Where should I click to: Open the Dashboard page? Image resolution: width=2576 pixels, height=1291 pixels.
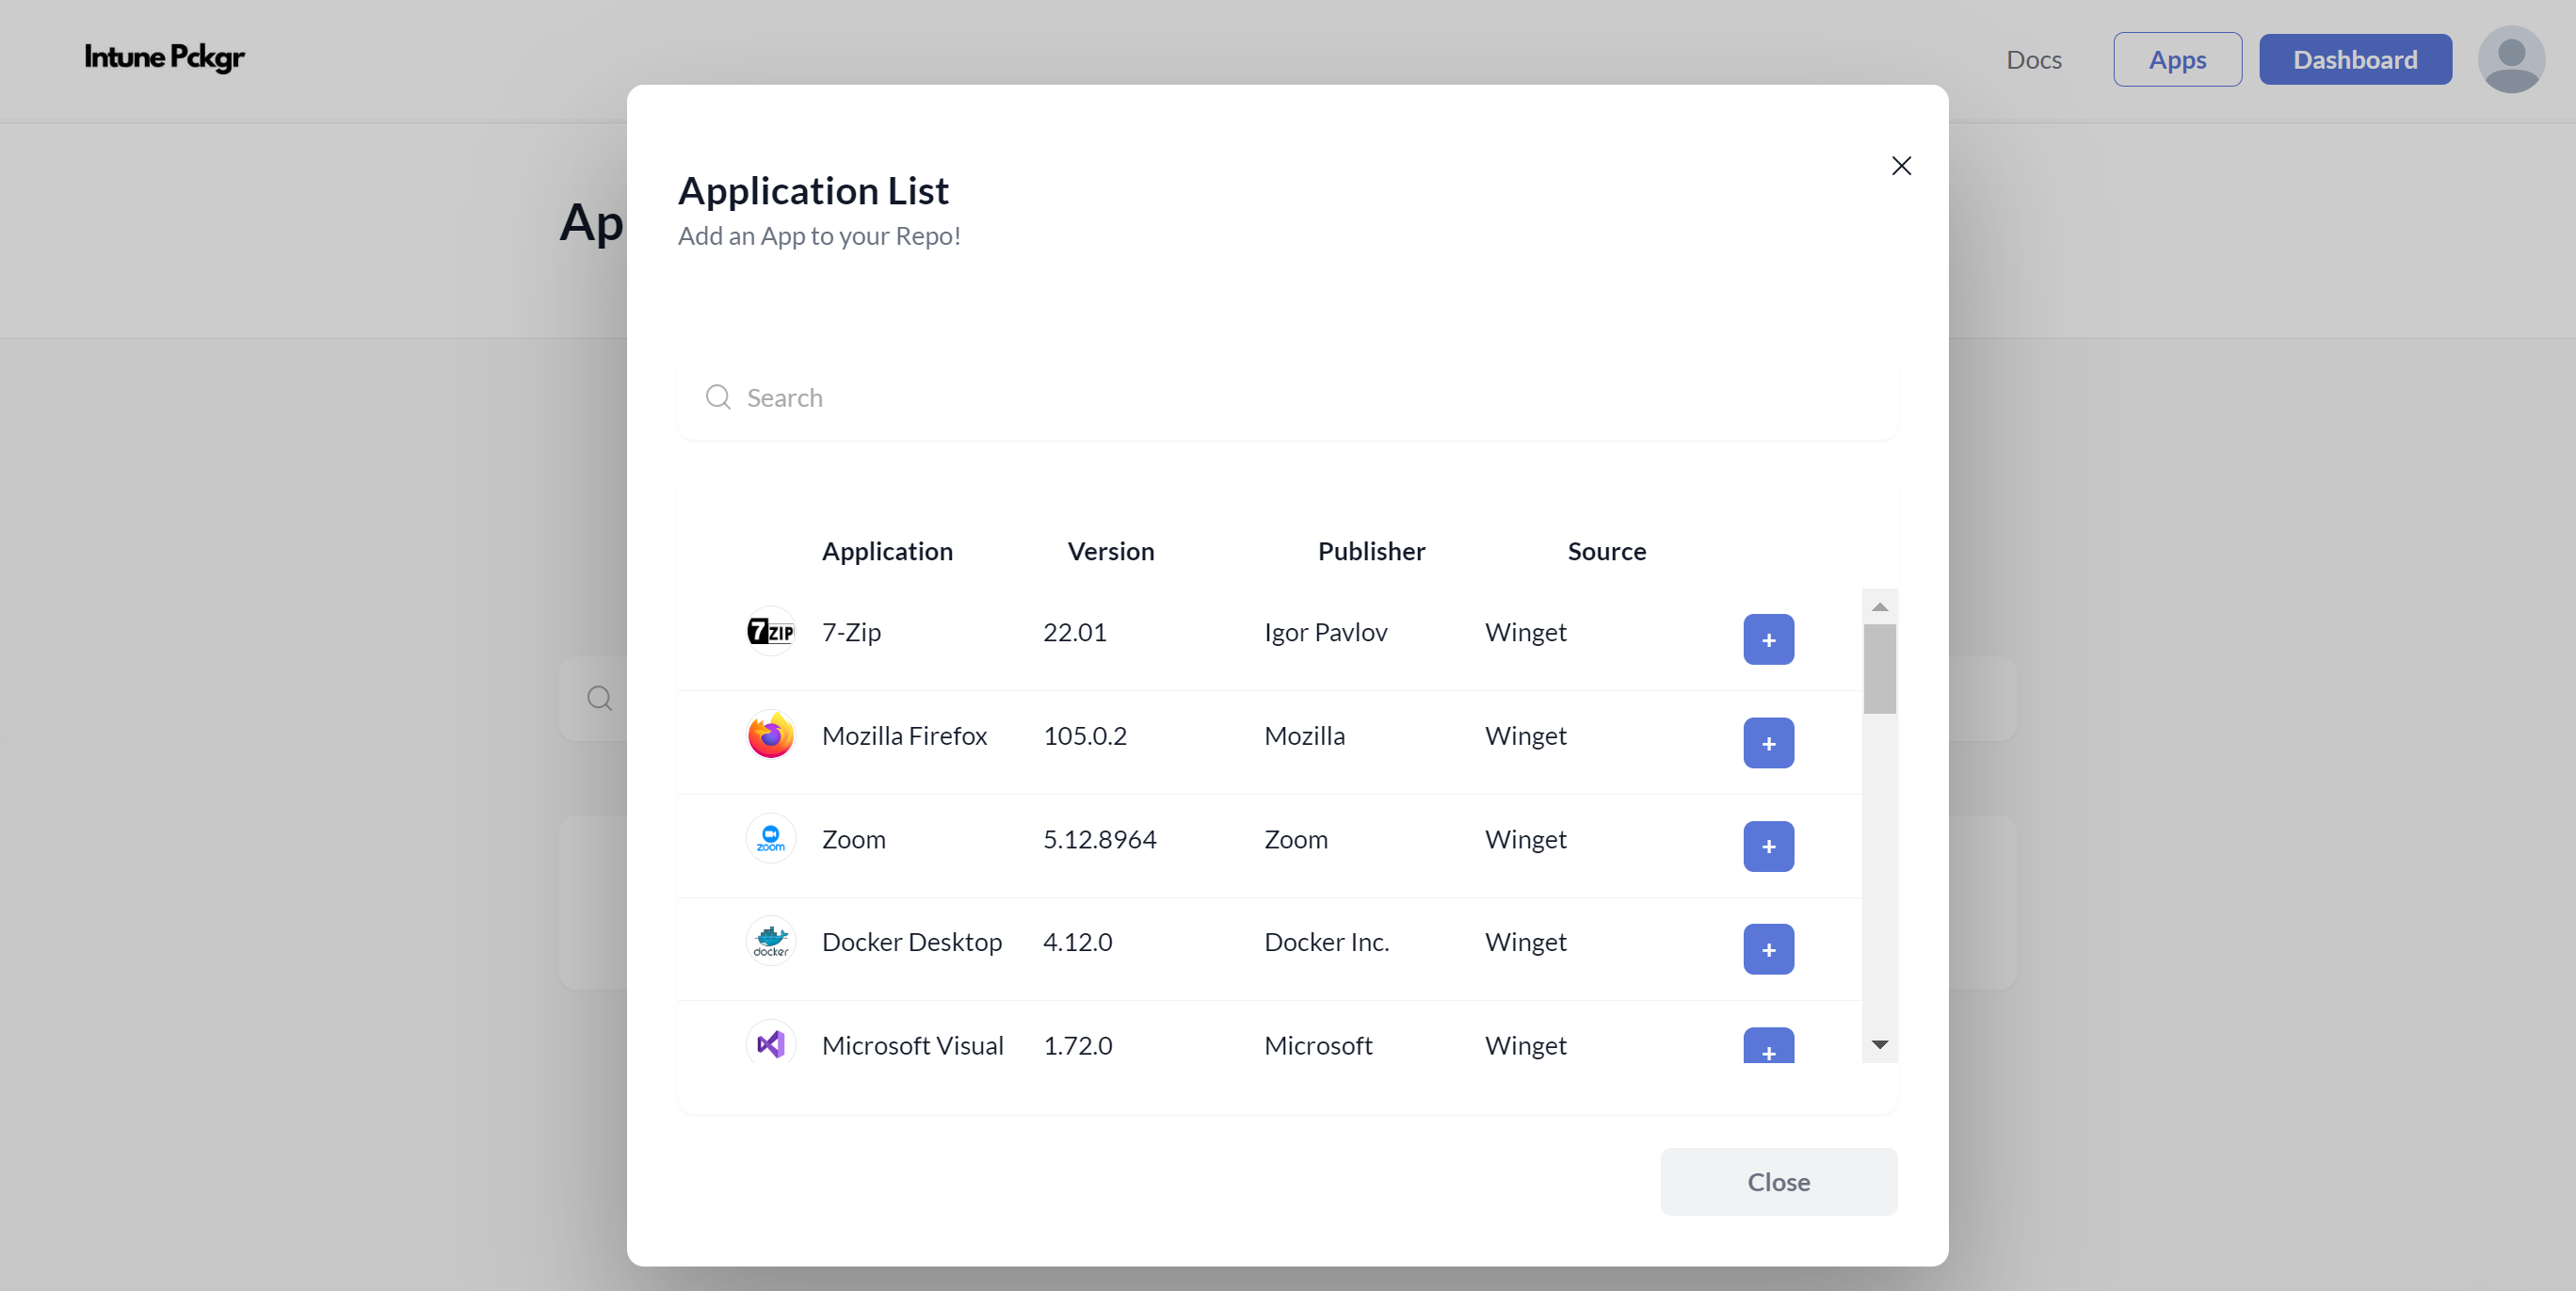[x=2354, y=60]
